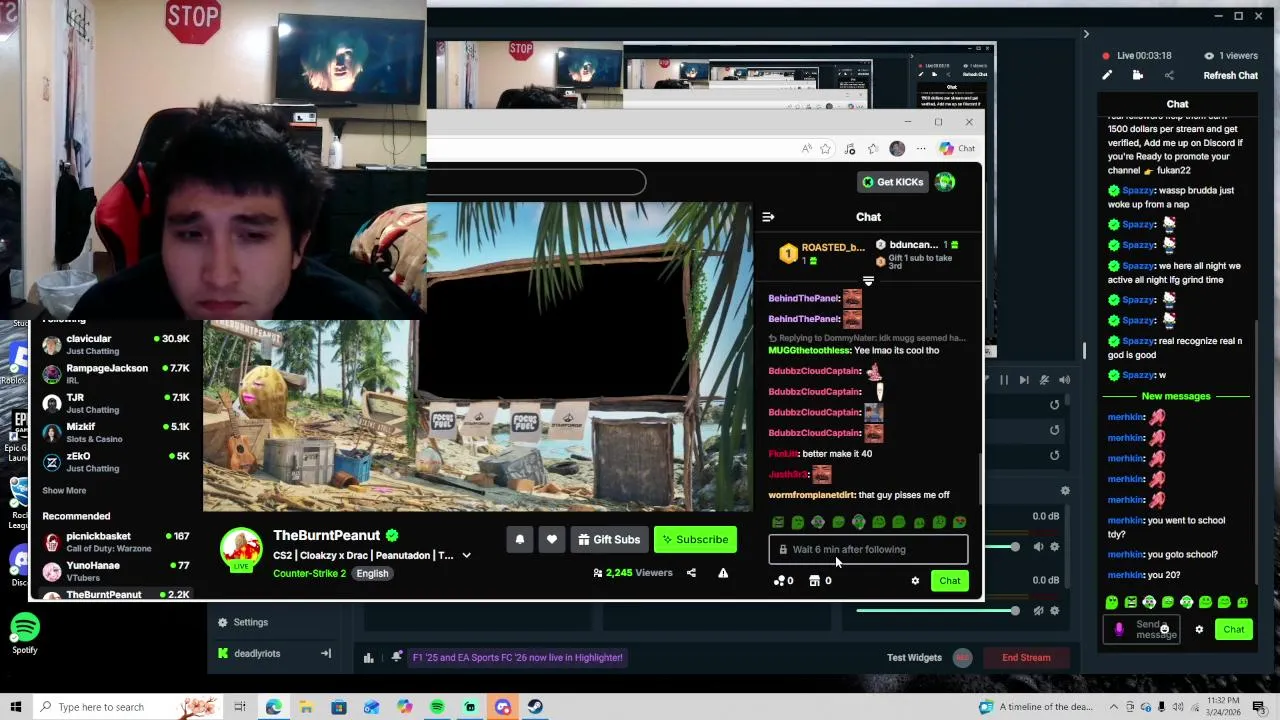Open RampageJackson channel in sidebar
Image resolution: width=1280 pixels, height=720 pixels.
(x=115, y=374)
